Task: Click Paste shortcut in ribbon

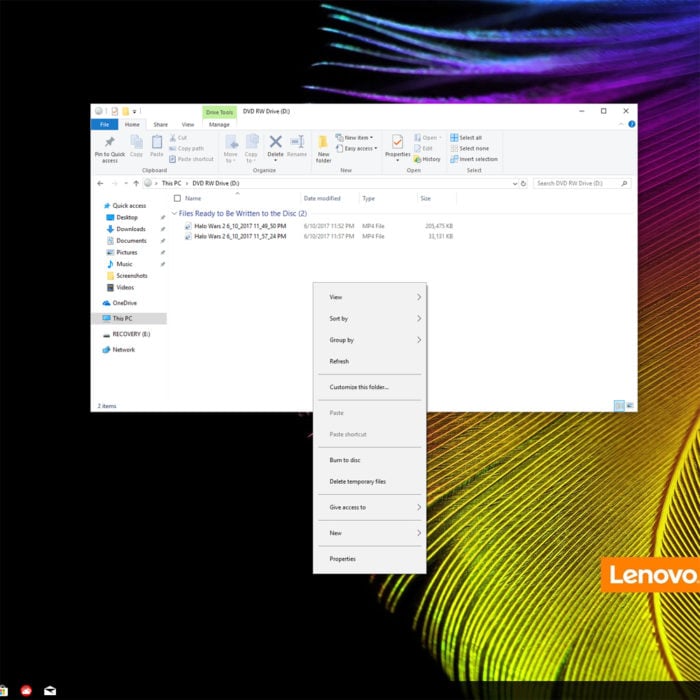Action: (x=191, y=159)
